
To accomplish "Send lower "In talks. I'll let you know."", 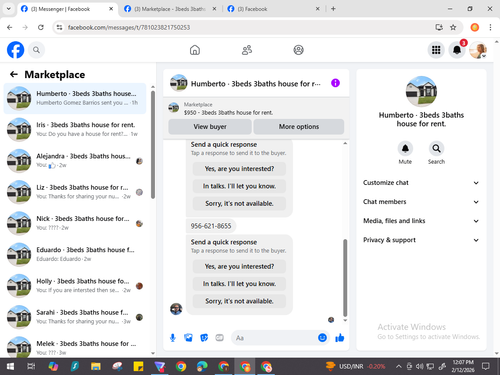I will [x=239, y=284].
